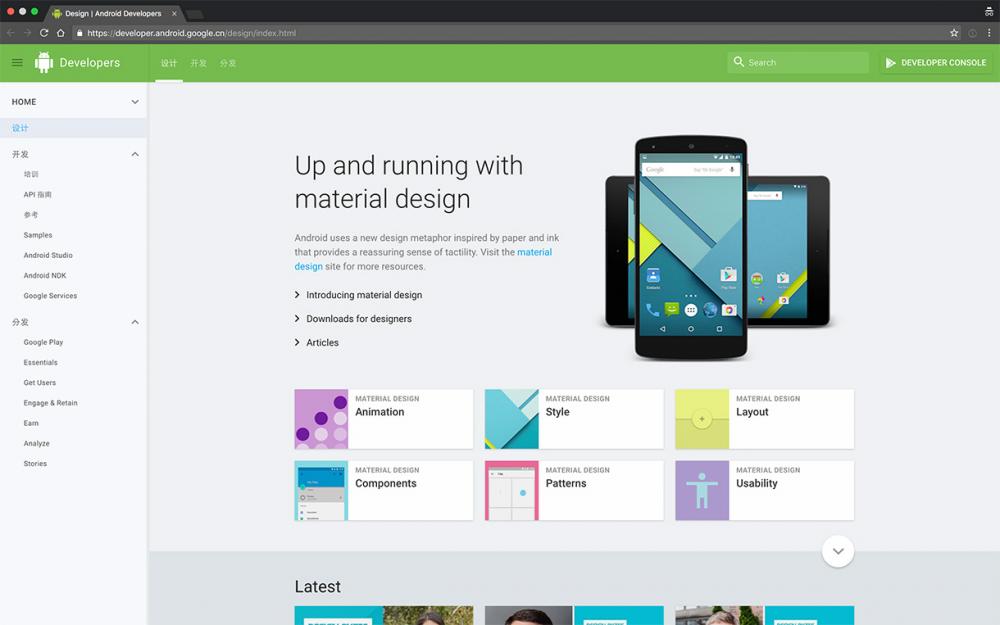Open the Patterns pink thumbnail

click(511, 490)
